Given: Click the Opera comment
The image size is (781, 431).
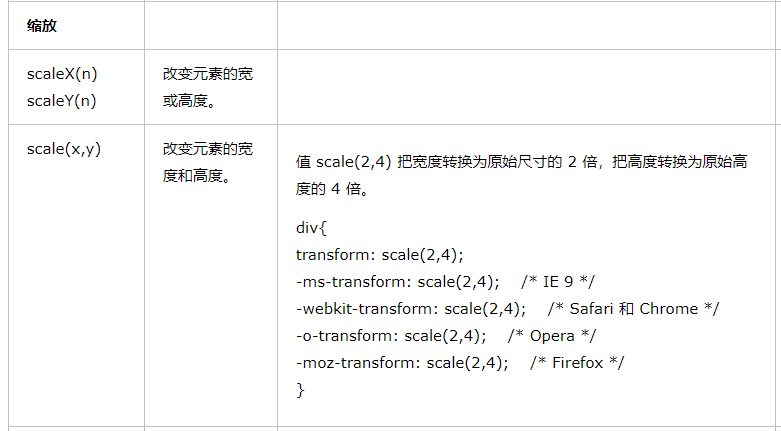Looking at the screenshot, I should (552, 336).
